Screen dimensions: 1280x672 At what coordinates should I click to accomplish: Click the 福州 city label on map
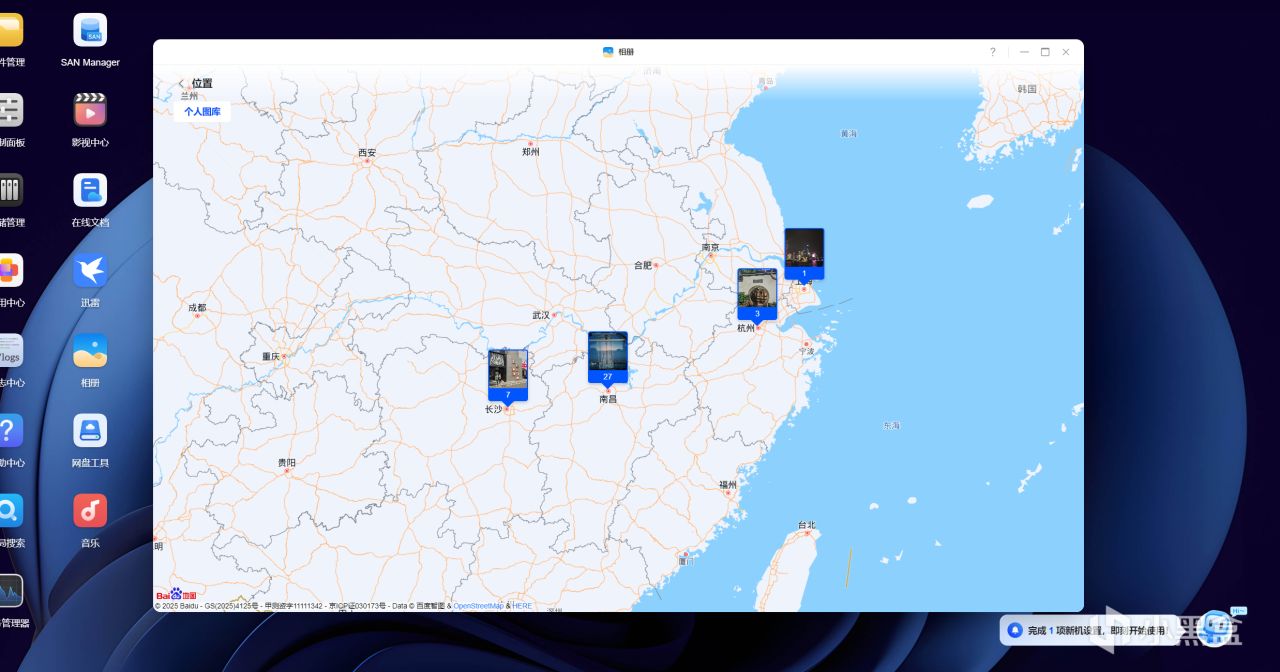(x=727, y=484)
